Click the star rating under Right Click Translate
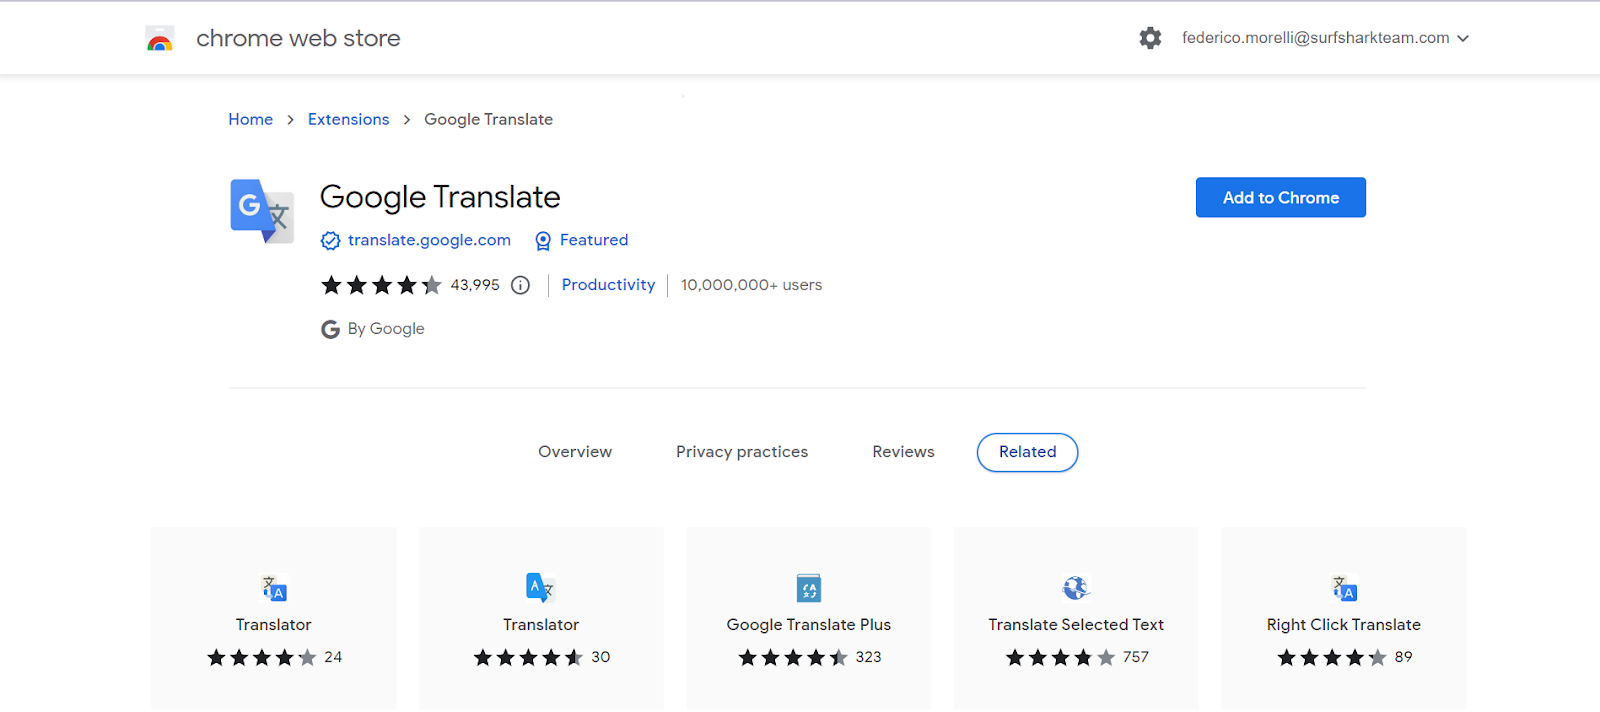 [1332, 657]
